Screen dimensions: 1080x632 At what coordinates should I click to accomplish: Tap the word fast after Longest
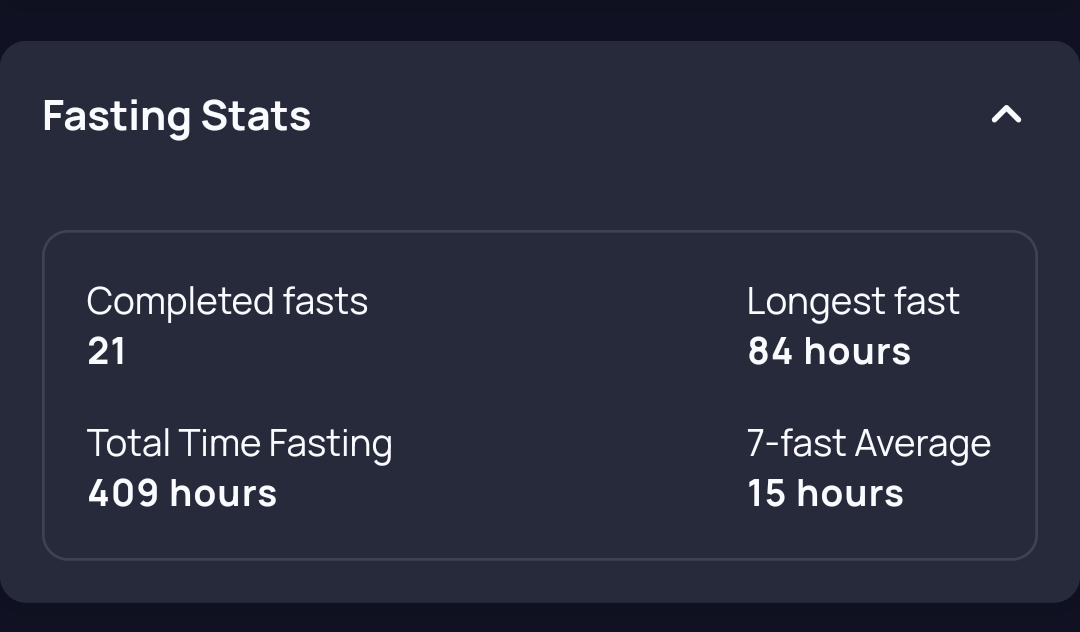click(x=927, y=301)
